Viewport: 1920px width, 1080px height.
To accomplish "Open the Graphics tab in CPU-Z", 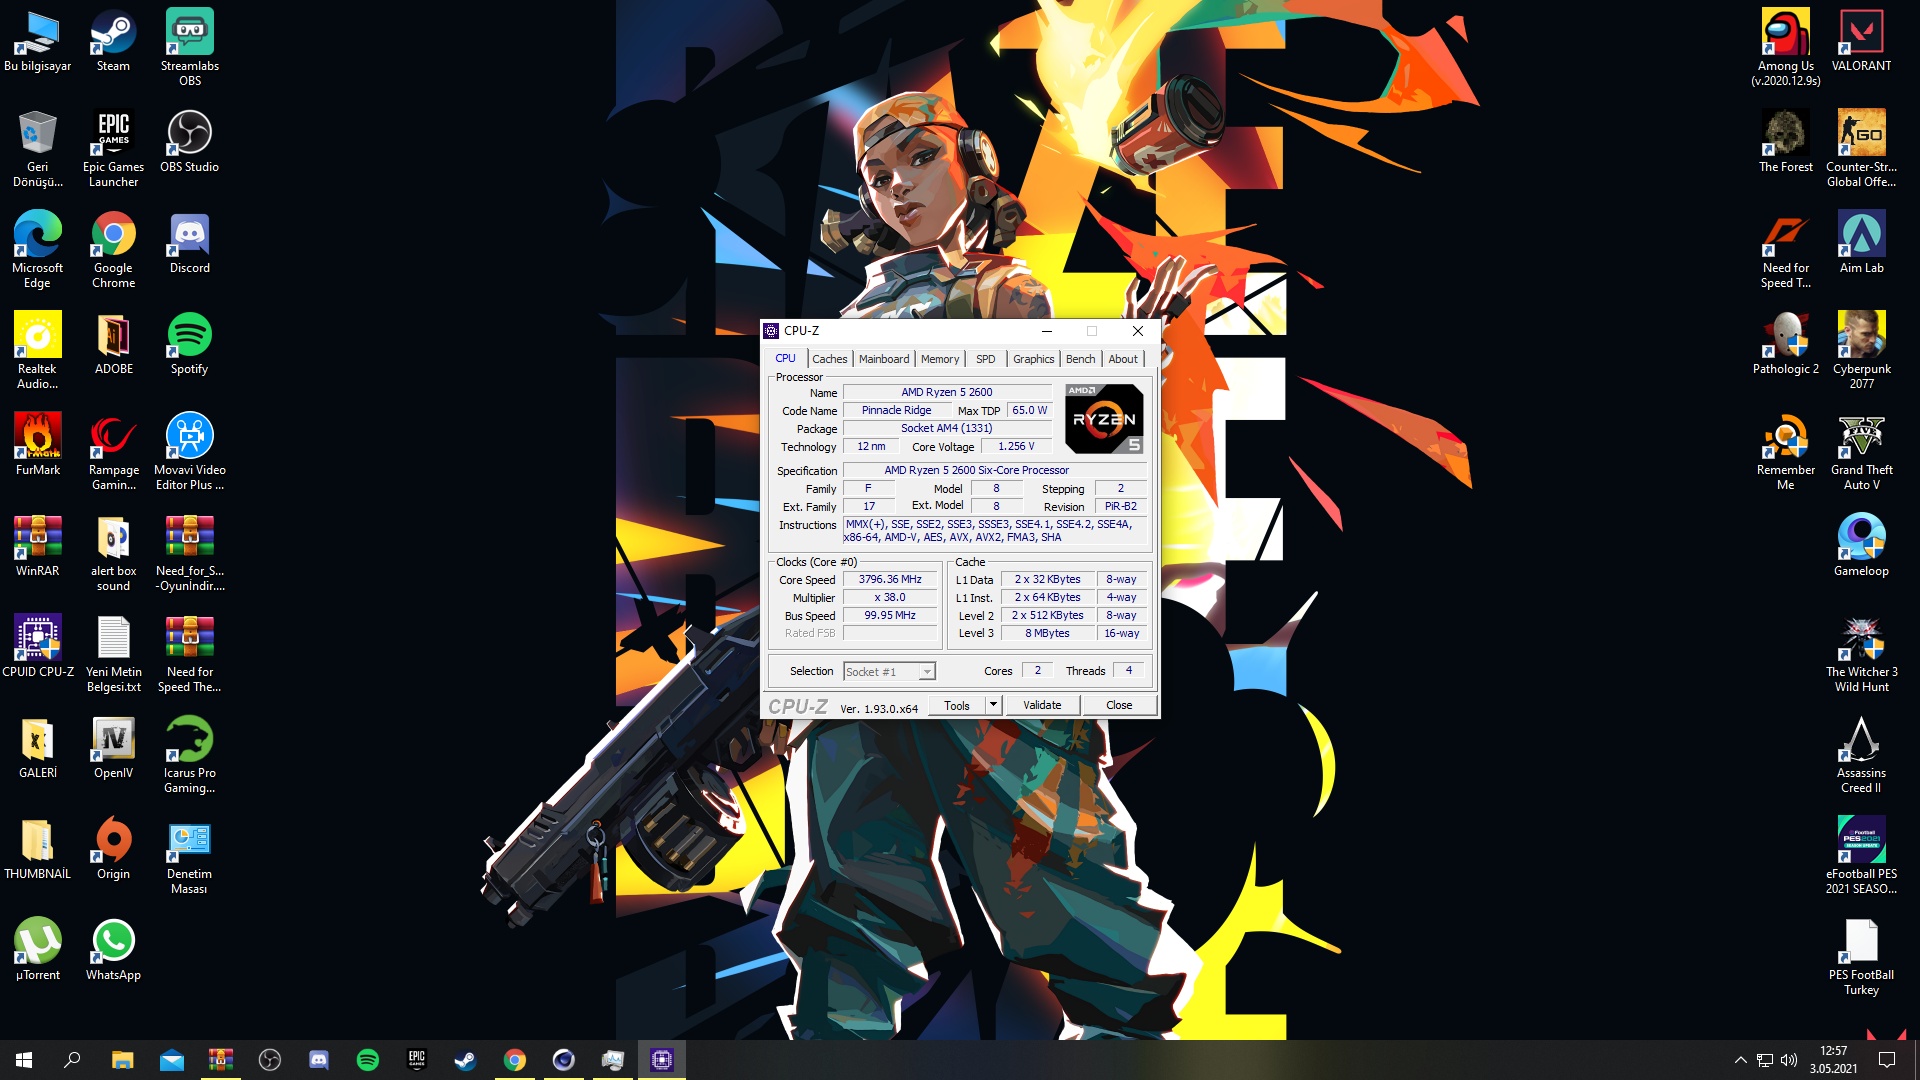I will (x=1033, y=359).
